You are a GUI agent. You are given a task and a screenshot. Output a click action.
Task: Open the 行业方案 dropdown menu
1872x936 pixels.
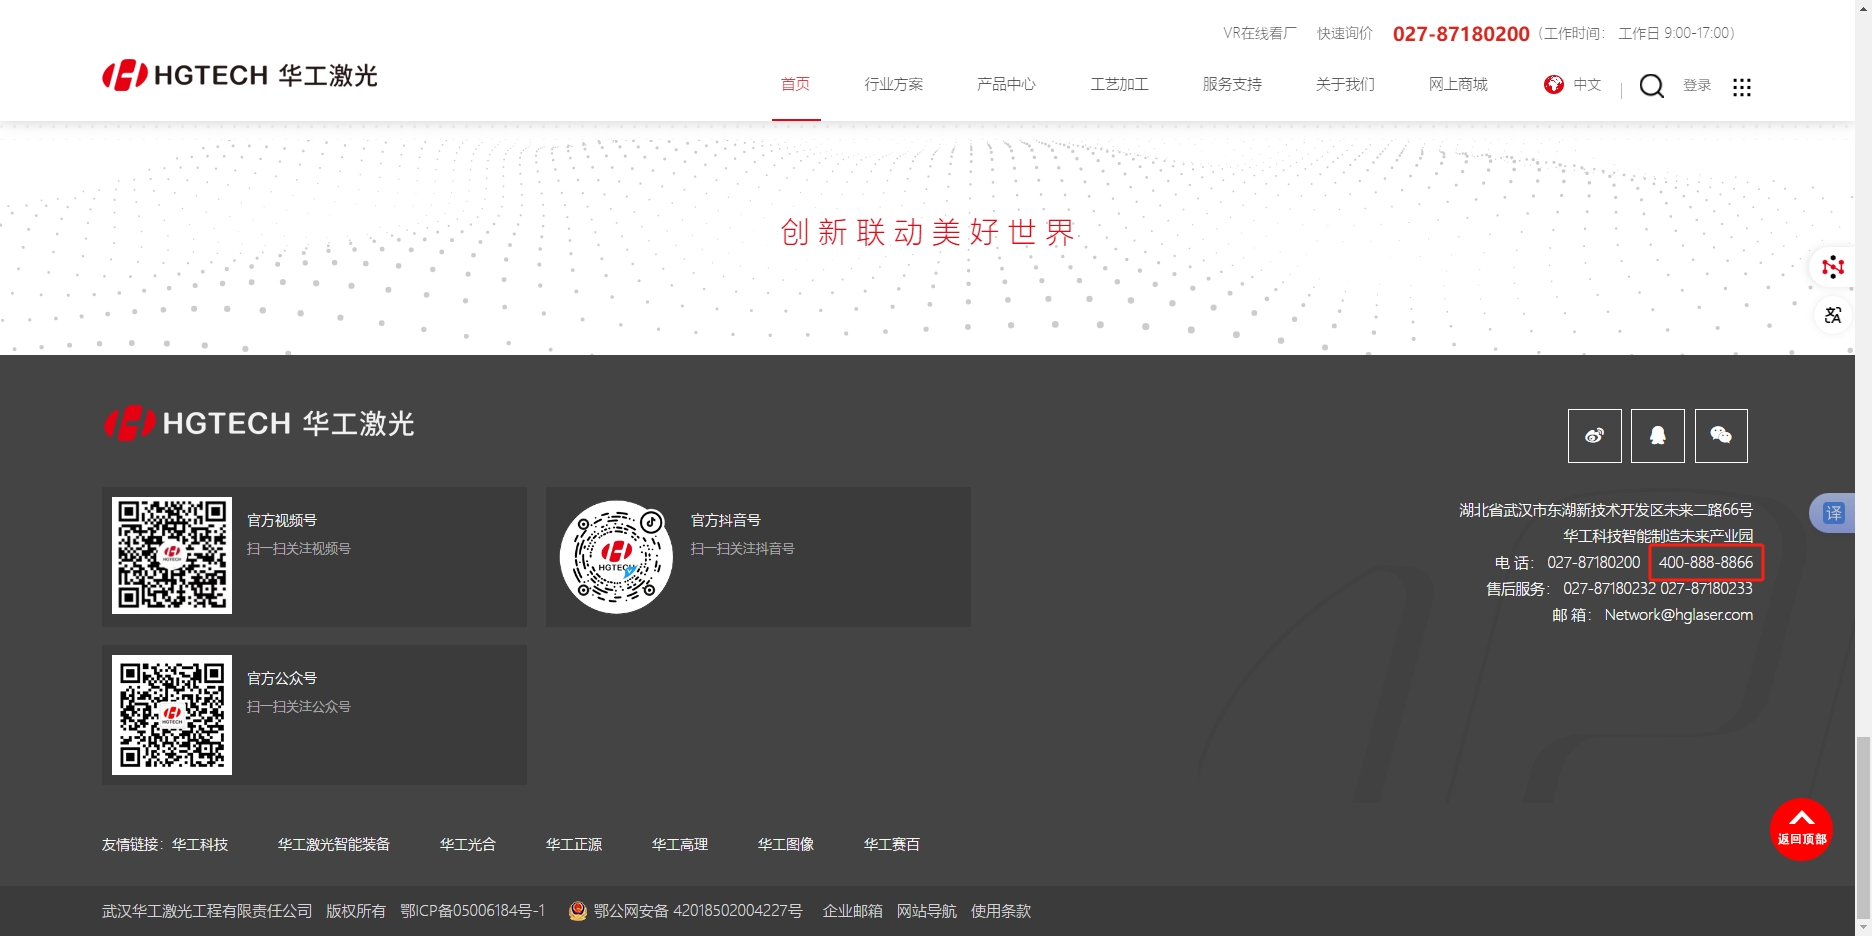coord(893,85)
